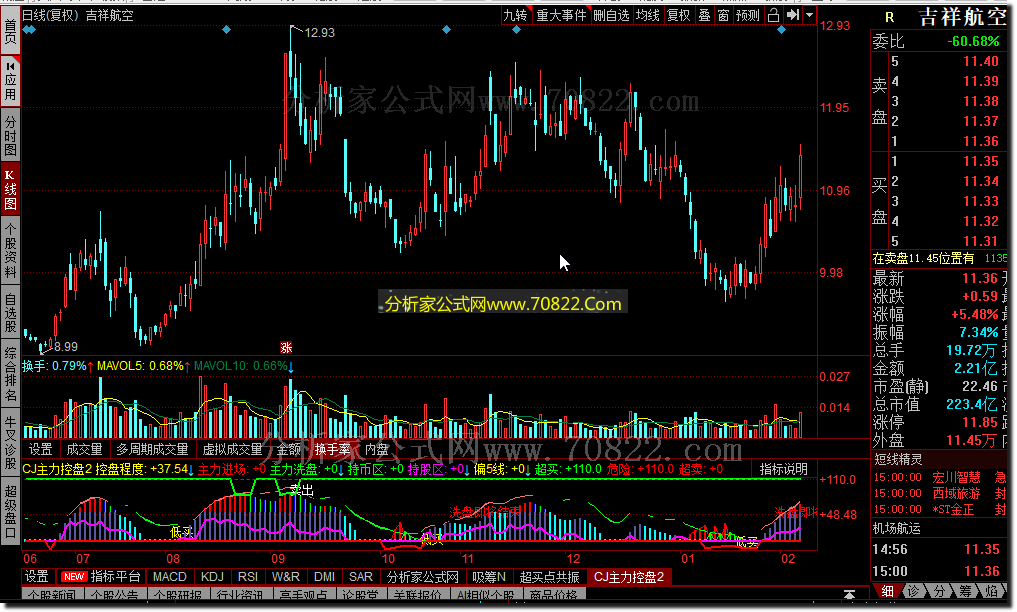Switch to DMI indicator

click(324, 576)
